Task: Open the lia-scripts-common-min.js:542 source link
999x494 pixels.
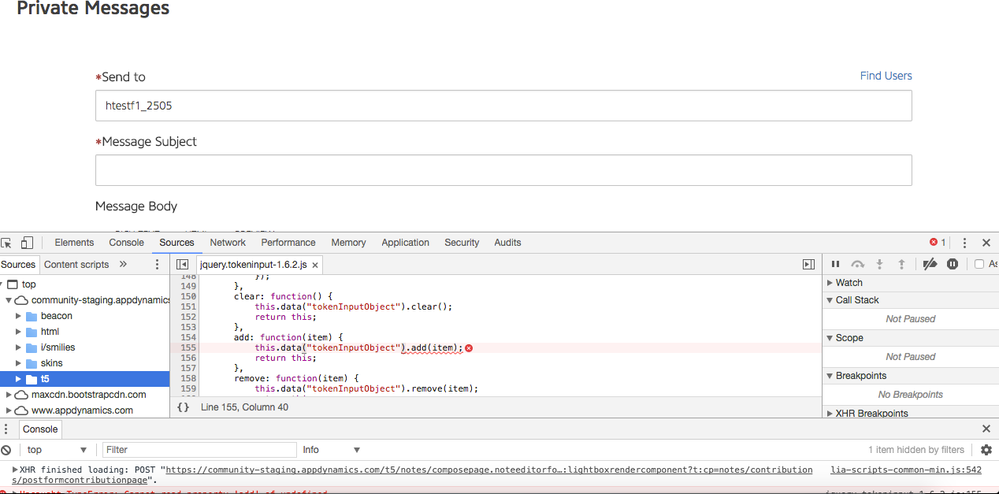Action: pos(907,470)
